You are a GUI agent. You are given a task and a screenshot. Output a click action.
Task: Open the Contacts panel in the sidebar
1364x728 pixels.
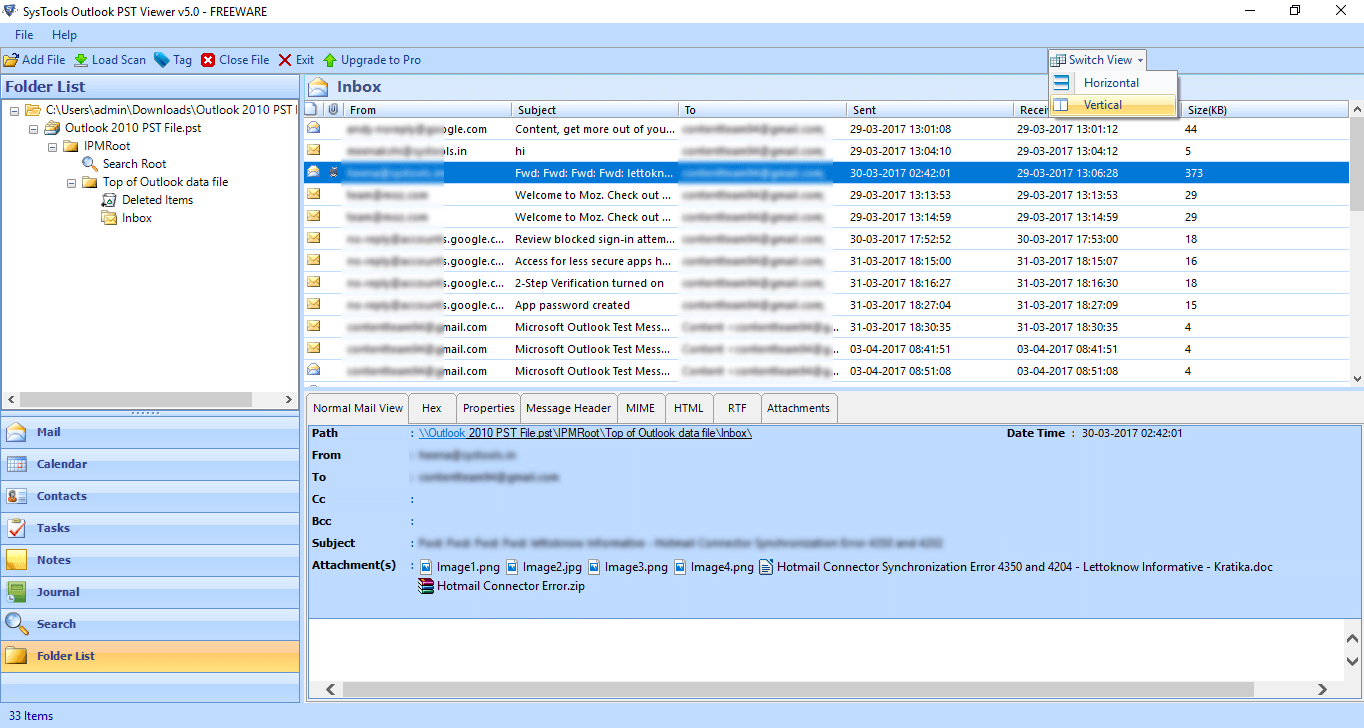tap(25, 495)
